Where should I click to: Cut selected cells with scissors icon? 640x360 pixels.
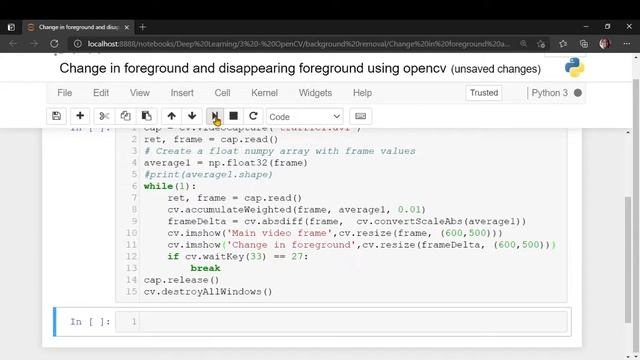click(x=104, y=116)
